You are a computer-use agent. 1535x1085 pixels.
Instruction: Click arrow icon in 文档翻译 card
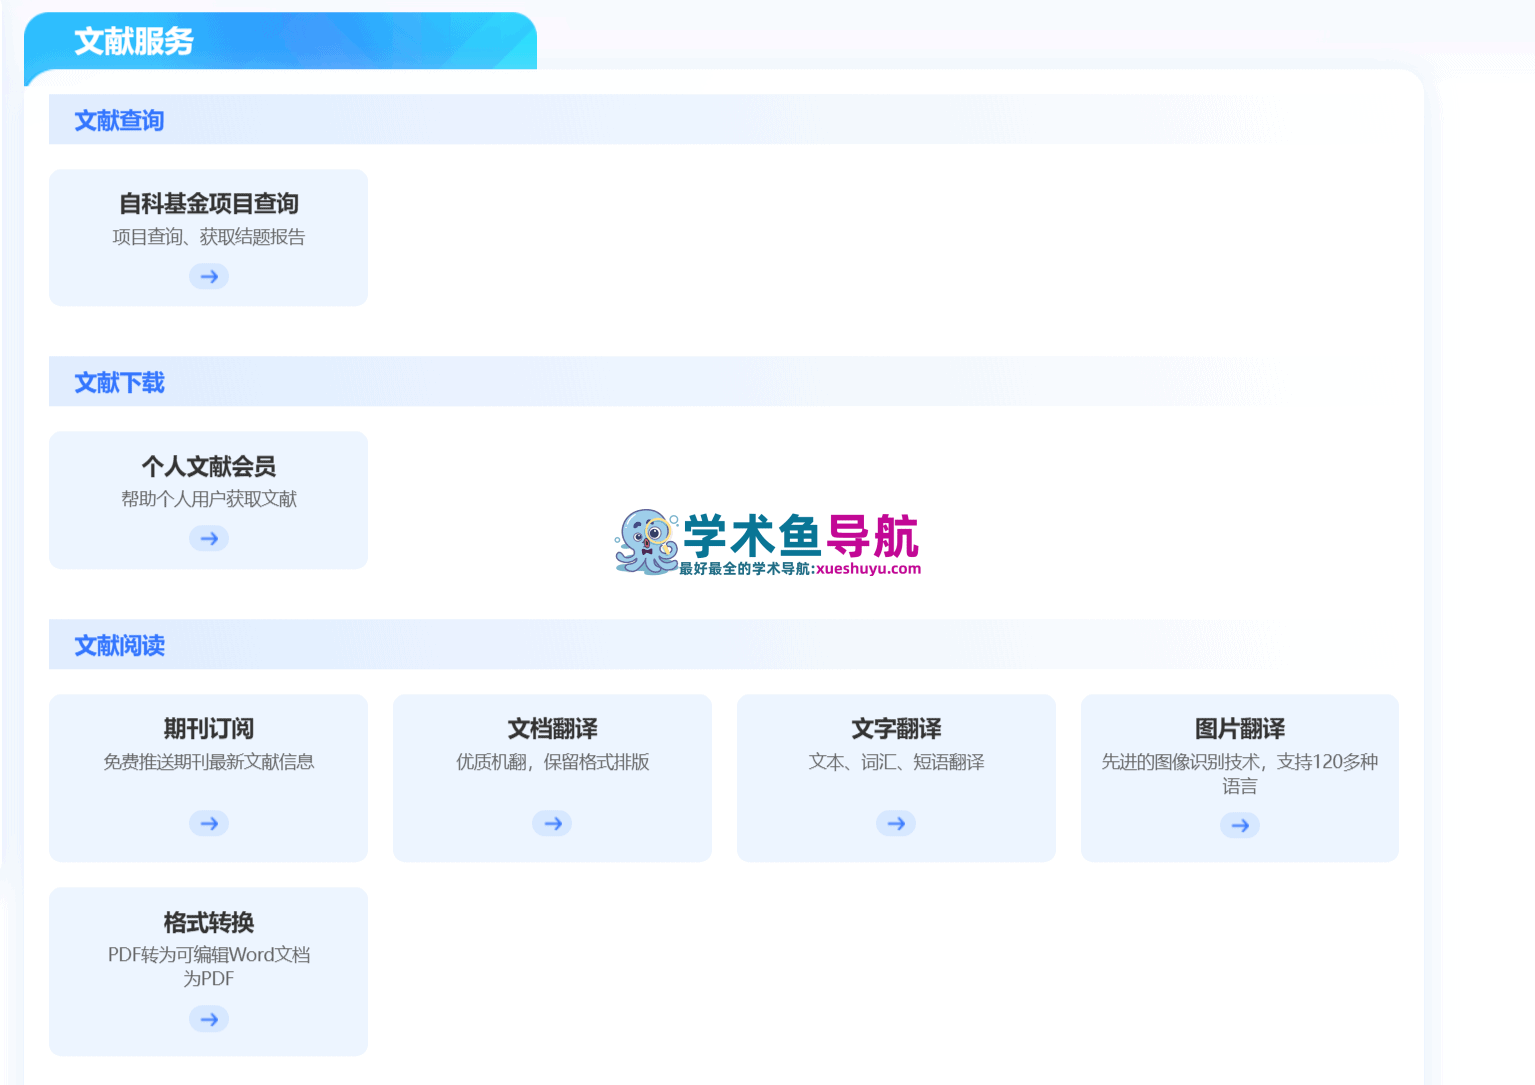552,823
